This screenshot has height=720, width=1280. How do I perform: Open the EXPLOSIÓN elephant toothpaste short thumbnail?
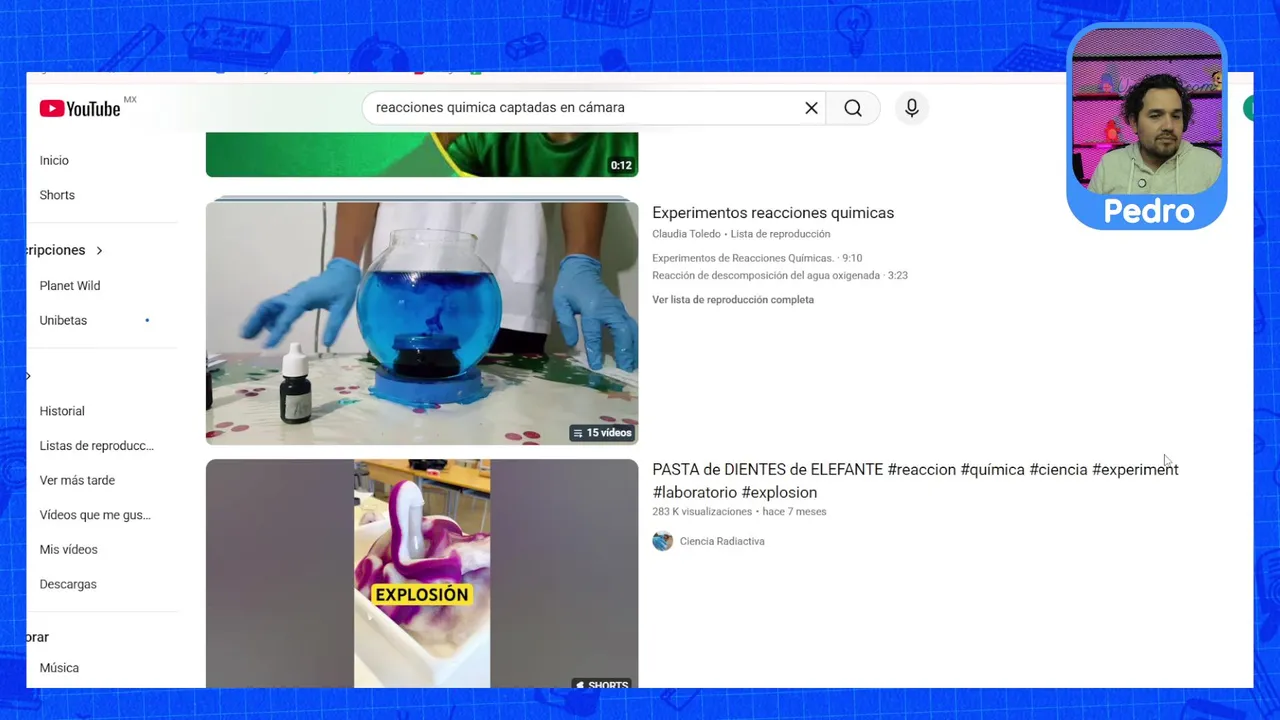click(421, 574)
